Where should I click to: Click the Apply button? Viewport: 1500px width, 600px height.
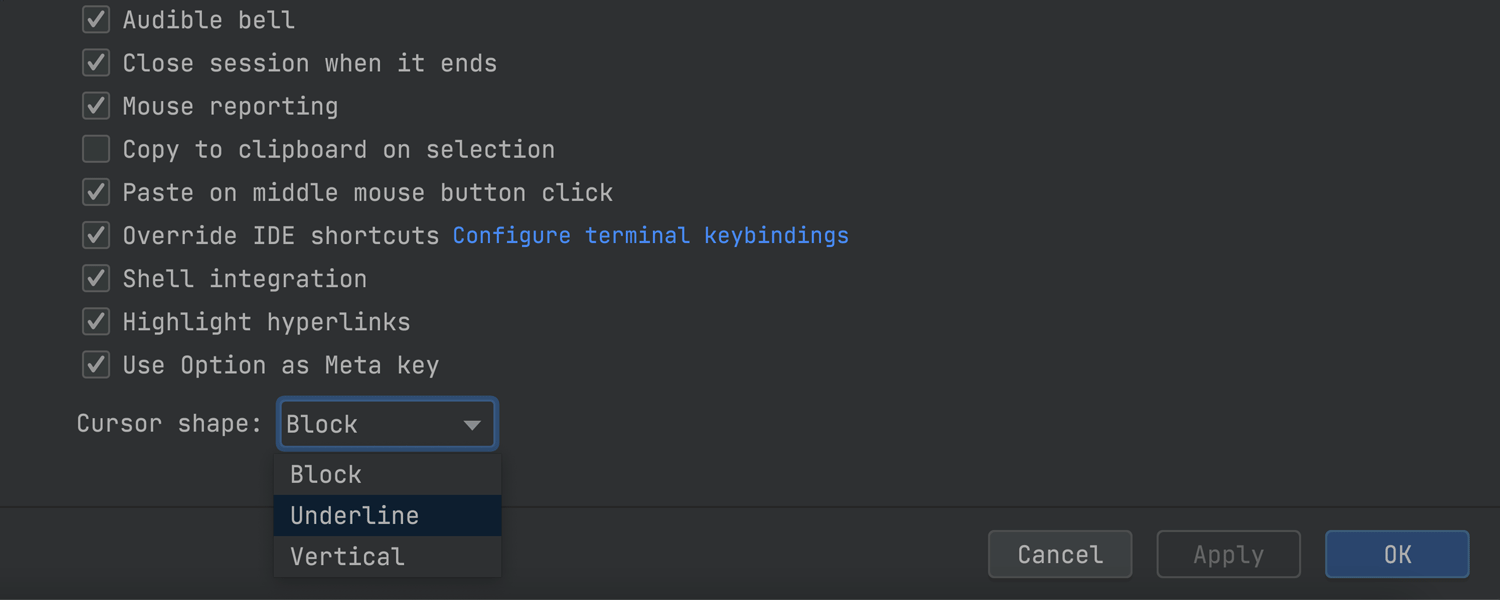[1228, 555]
